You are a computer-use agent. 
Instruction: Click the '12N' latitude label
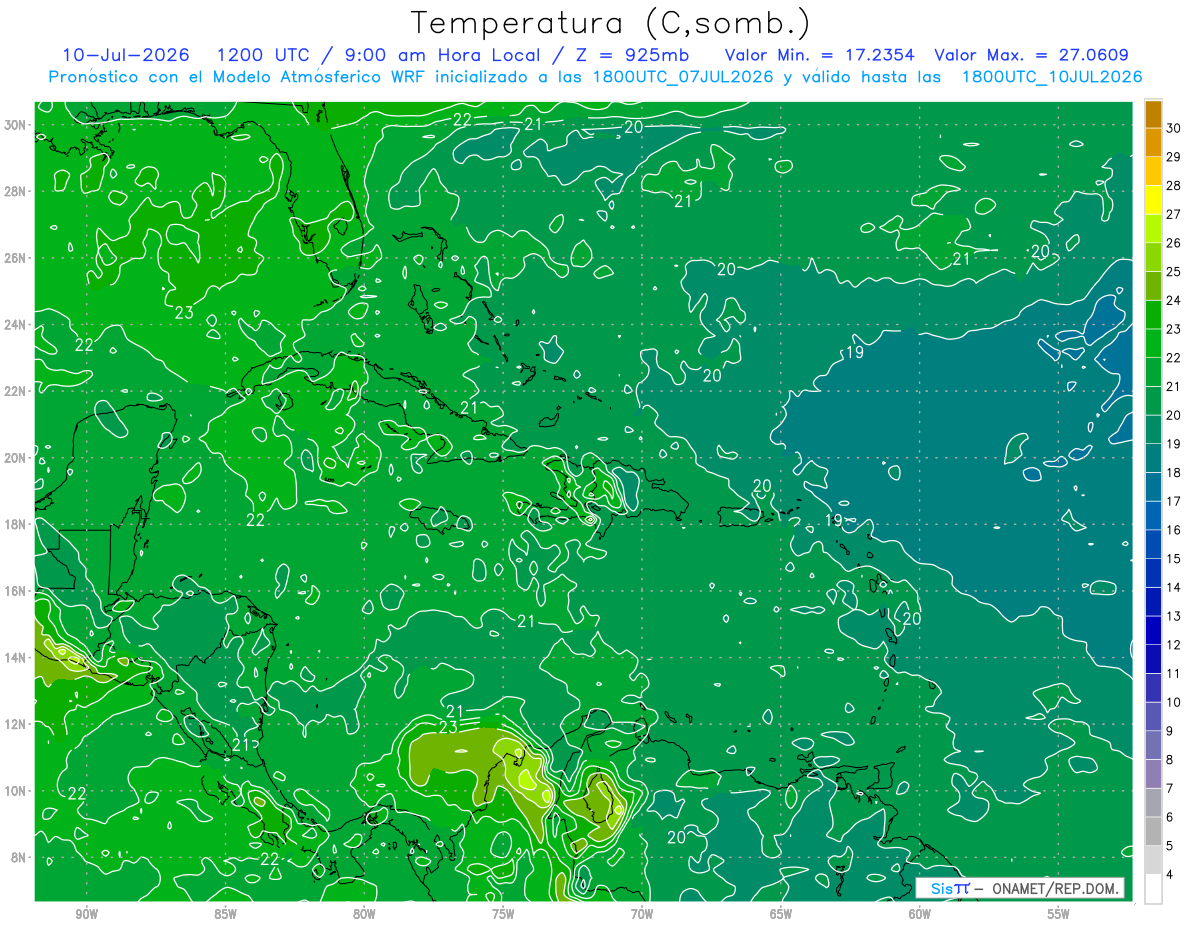point(17,724)
